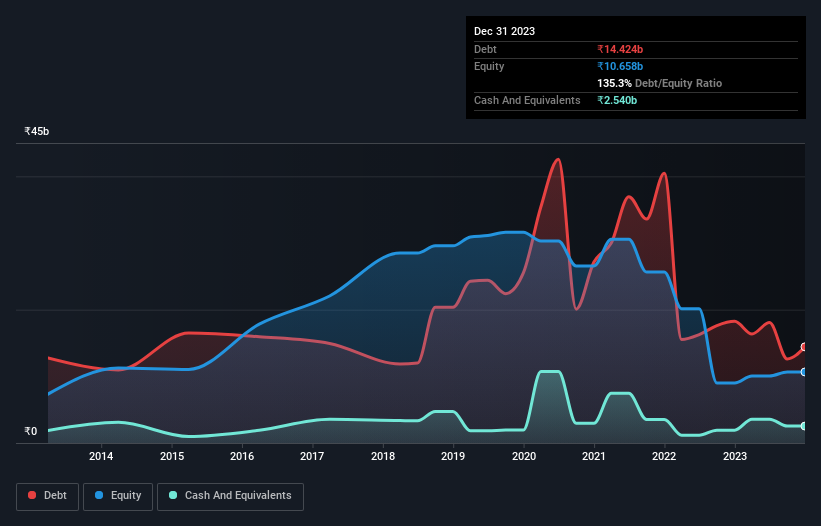This screenshot has width=821, height=526.
Task: Click the 2015 x-axis label
Action: coord(172,456)
